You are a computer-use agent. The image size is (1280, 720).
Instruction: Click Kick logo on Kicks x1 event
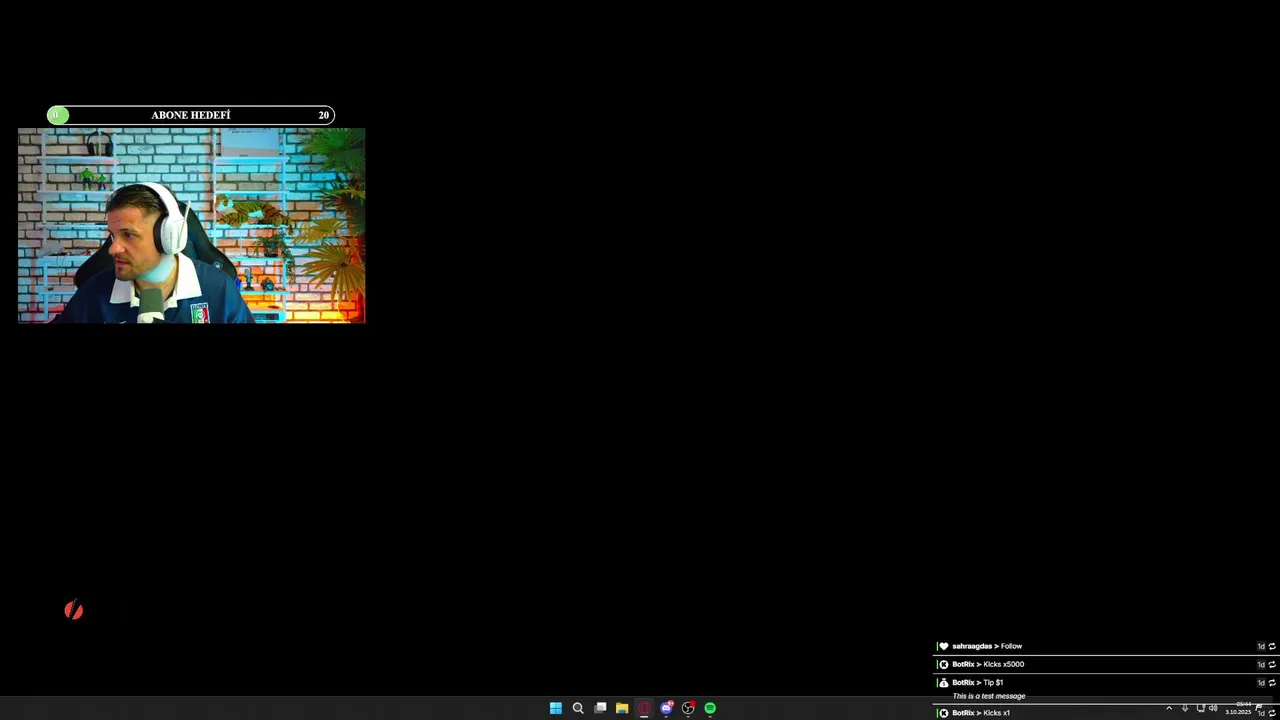point(943,713)
